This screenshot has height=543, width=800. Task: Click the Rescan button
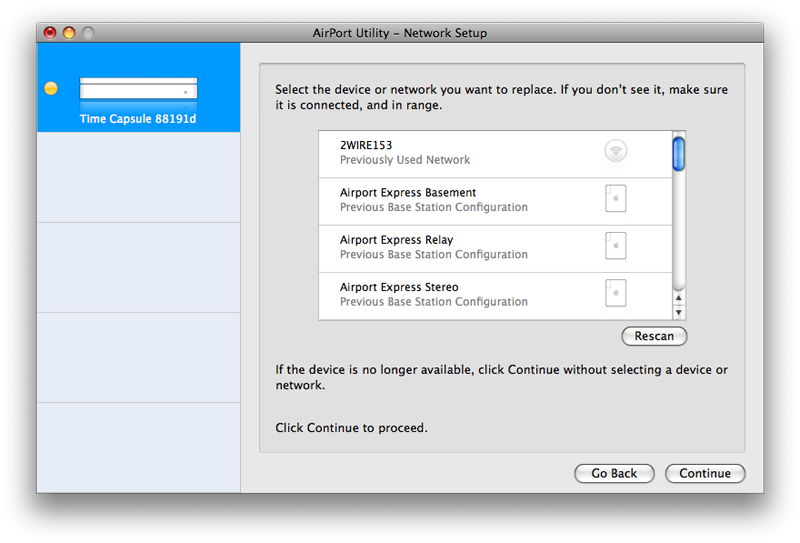[x=654, y=336]
